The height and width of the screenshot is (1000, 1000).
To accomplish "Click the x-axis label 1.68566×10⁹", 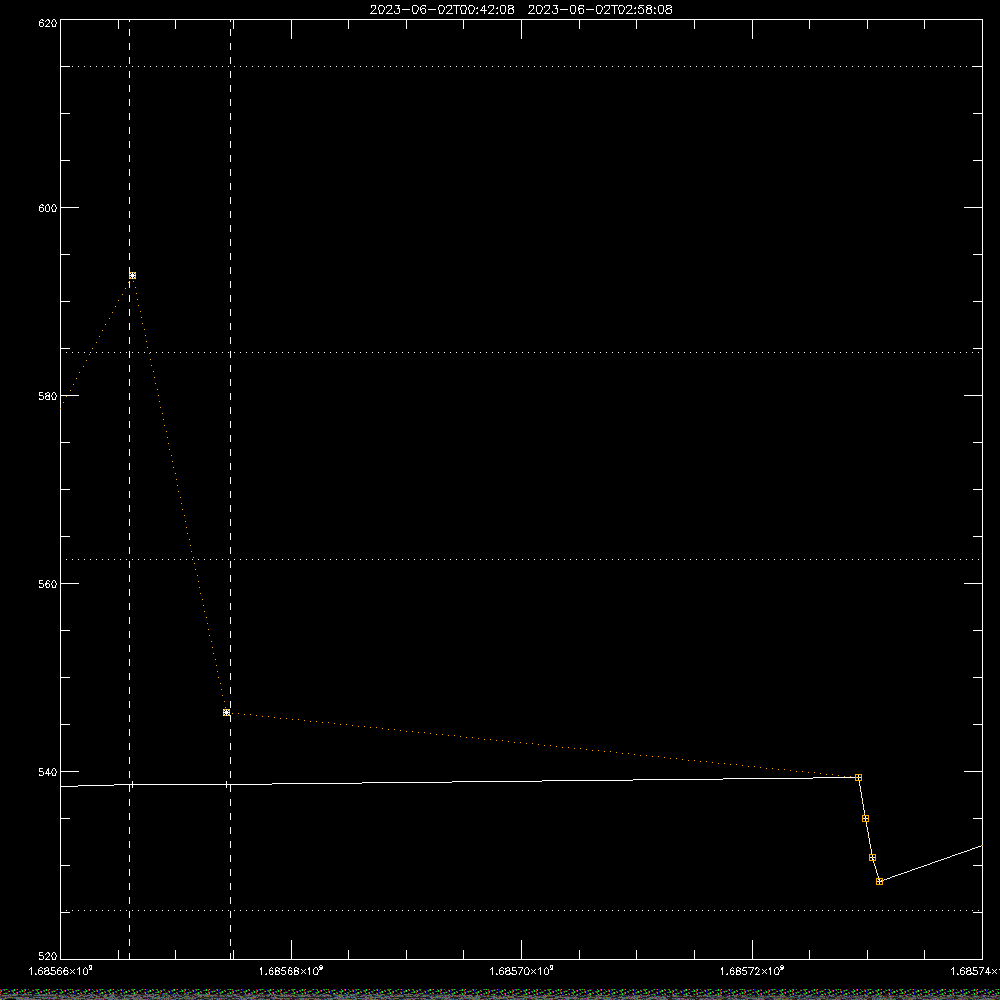I will pos(61,971).
